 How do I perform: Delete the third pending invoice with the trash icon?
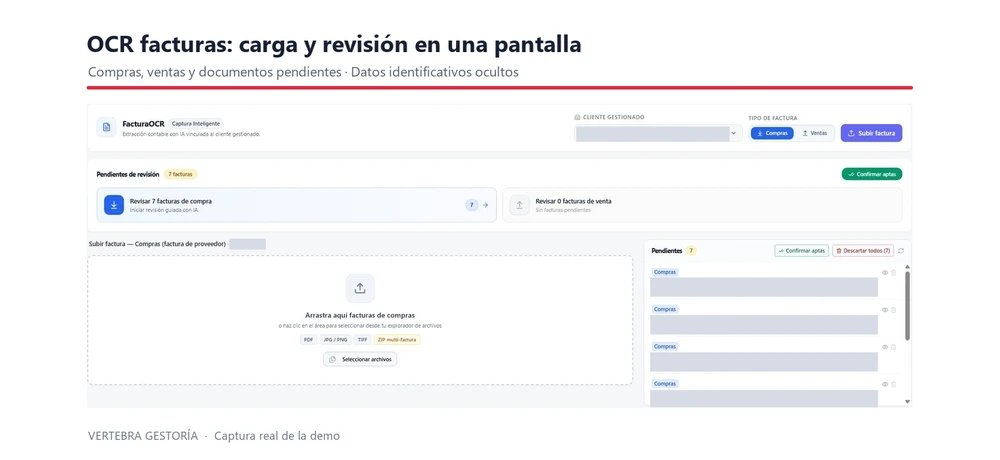[x=893, y=347]
